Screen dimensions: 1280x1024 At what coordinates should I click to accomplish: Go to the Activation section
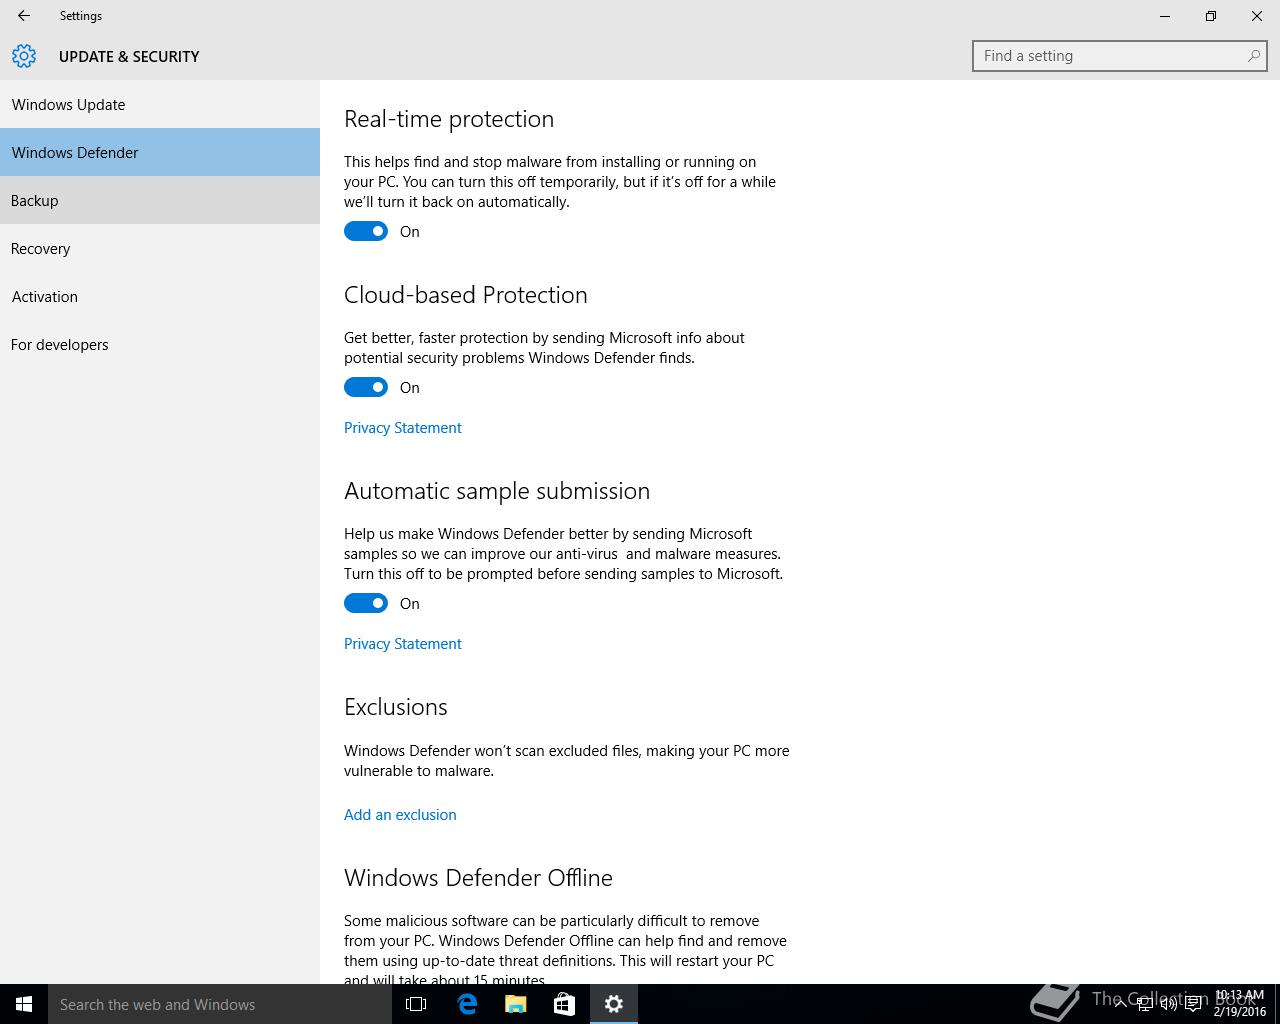point(160,296)
